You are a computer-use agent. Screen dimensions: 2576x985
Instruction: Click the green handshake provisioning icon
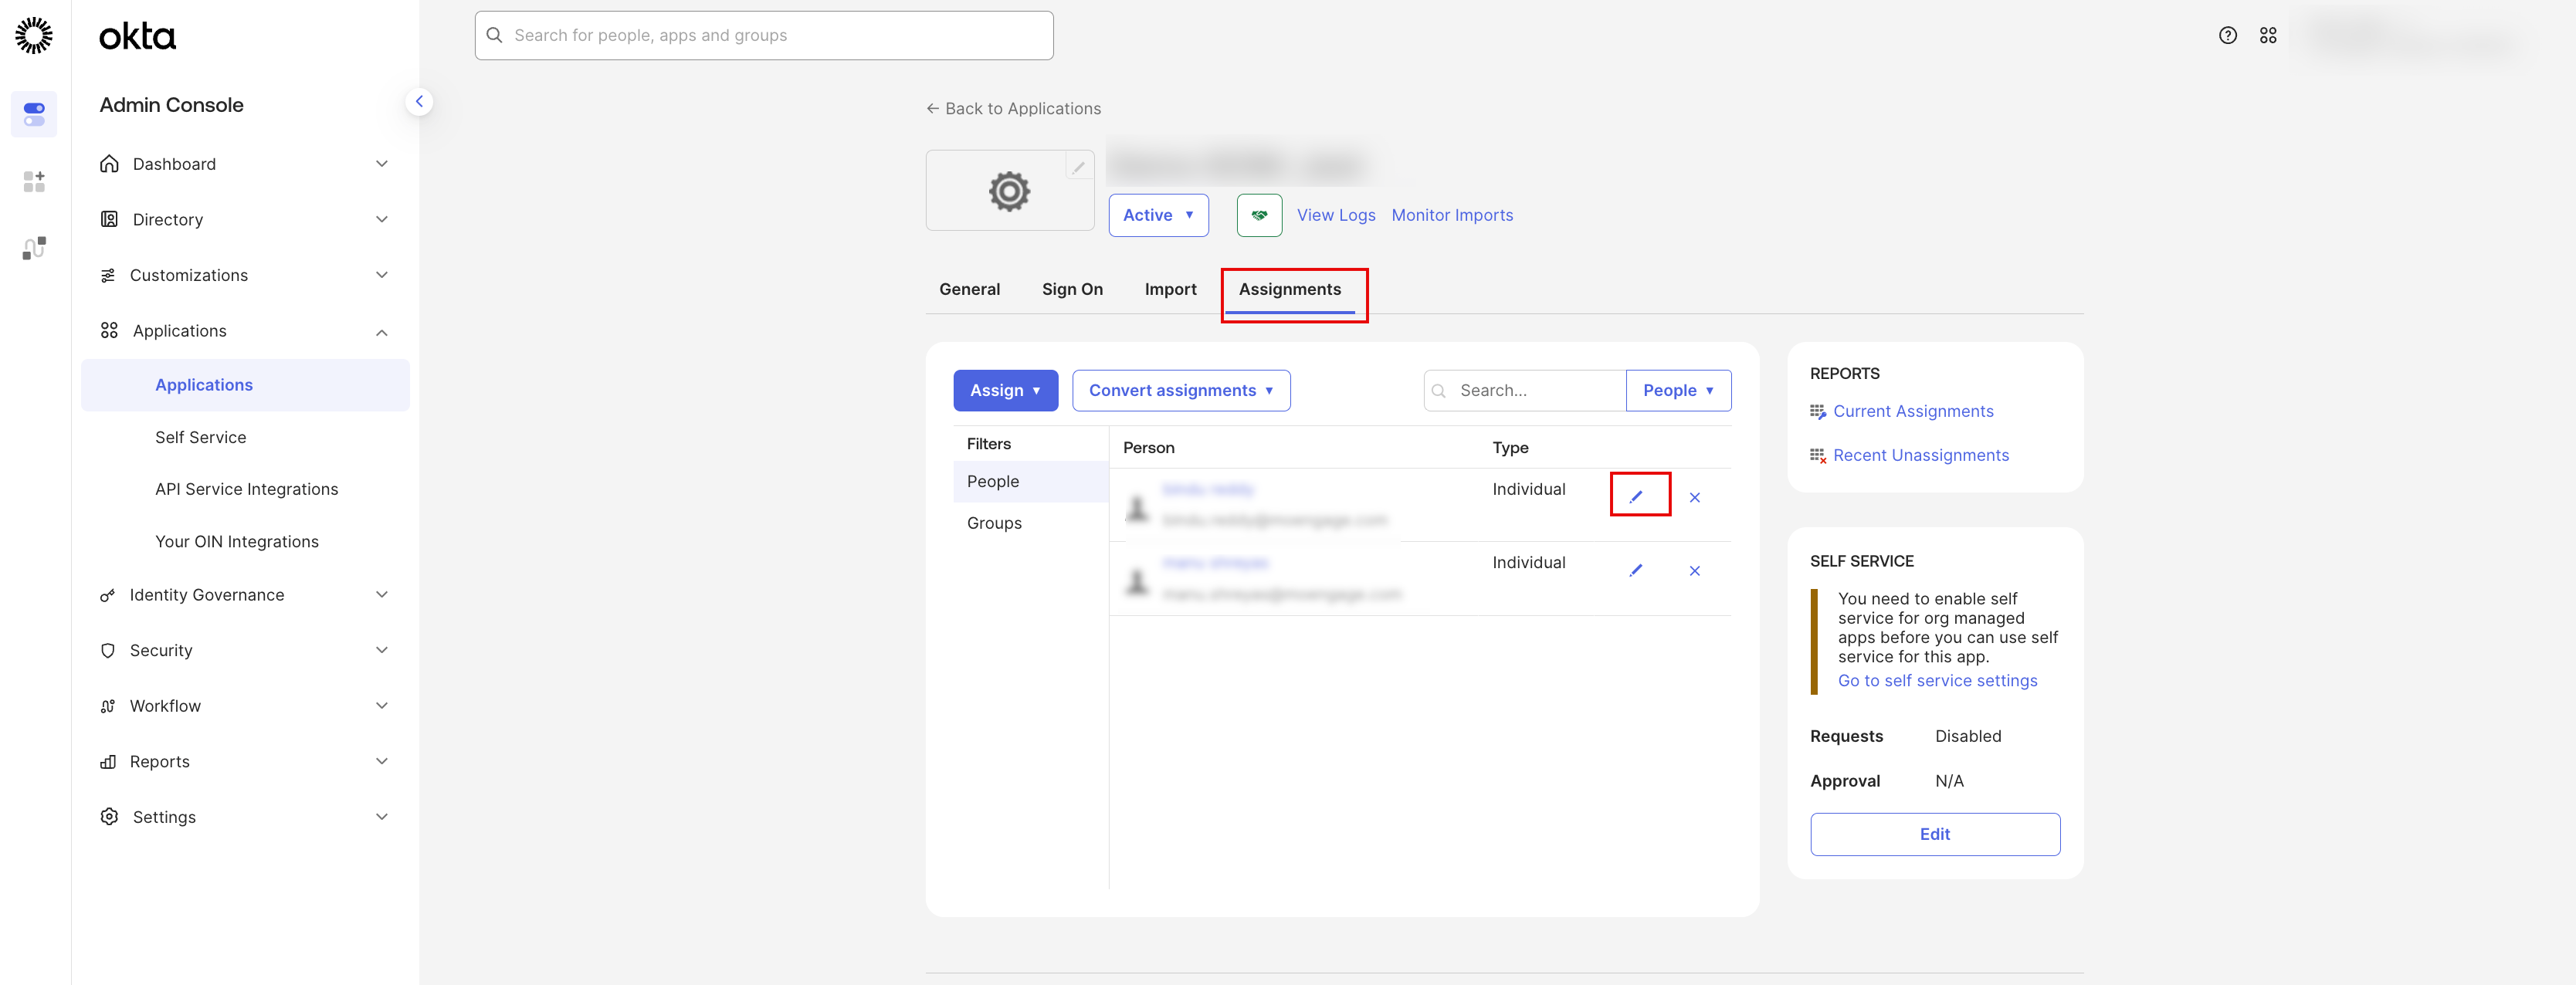point(1259,215)
